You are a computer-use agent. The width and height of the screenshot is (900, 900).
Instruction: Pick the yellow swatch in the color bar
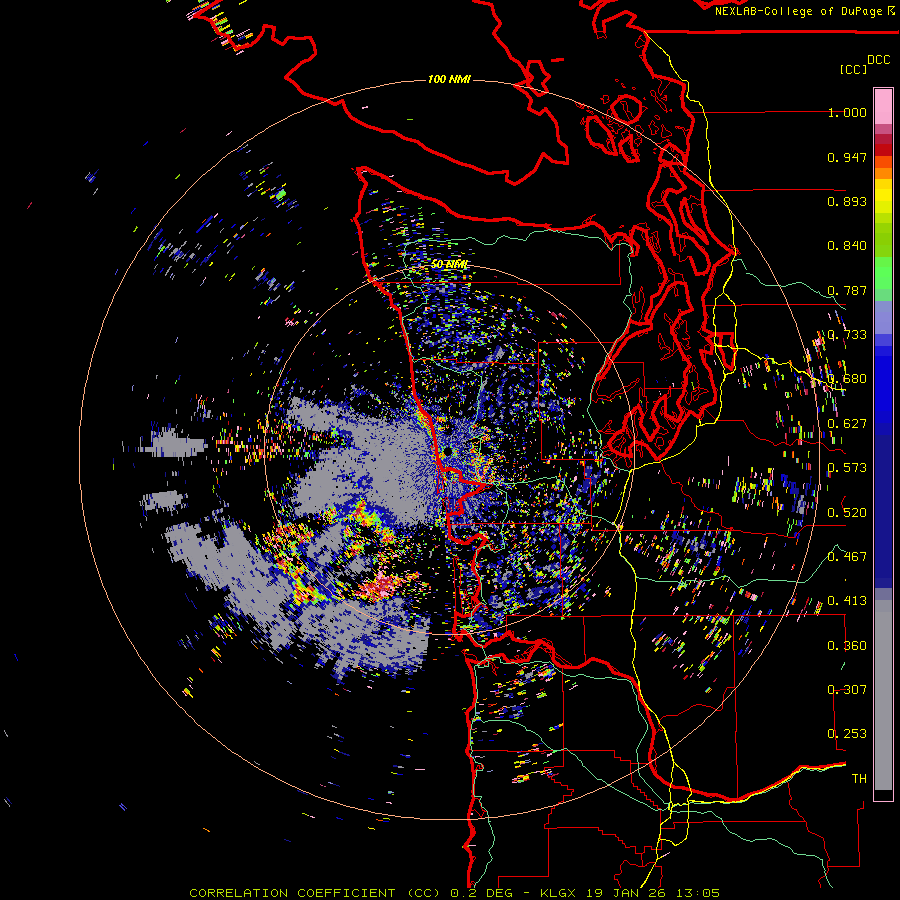[883, 196]
